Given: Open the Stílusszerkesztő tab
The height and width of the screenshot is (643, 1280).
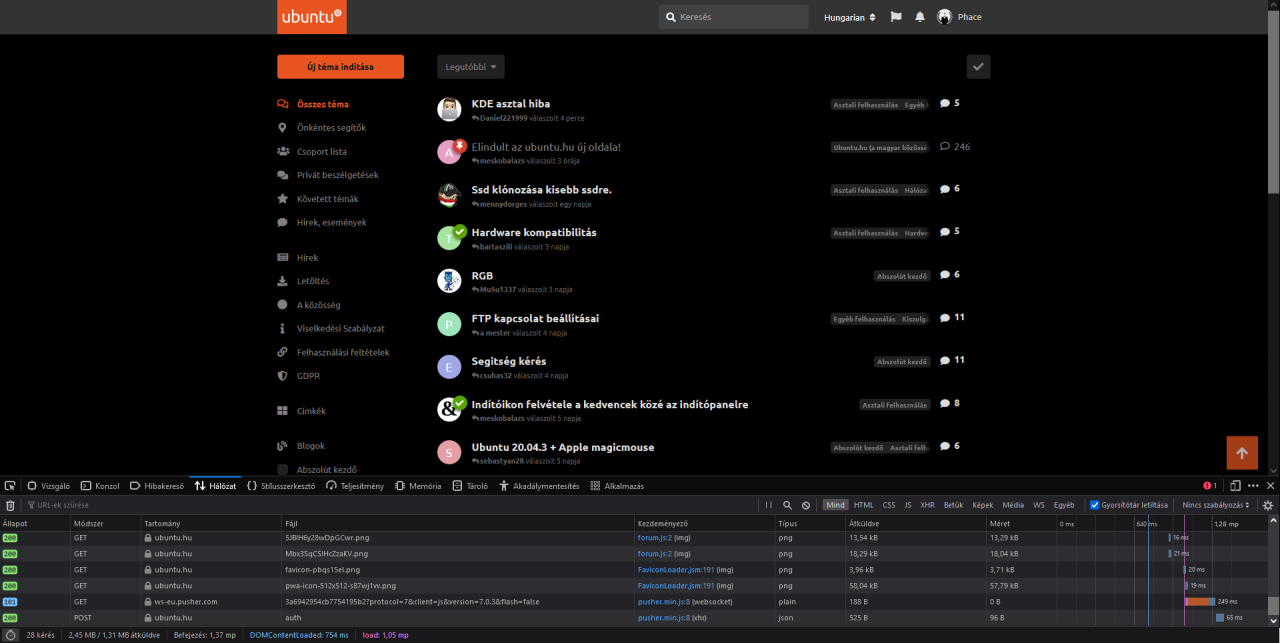Looking at the screenshot, I should point(281,486).
